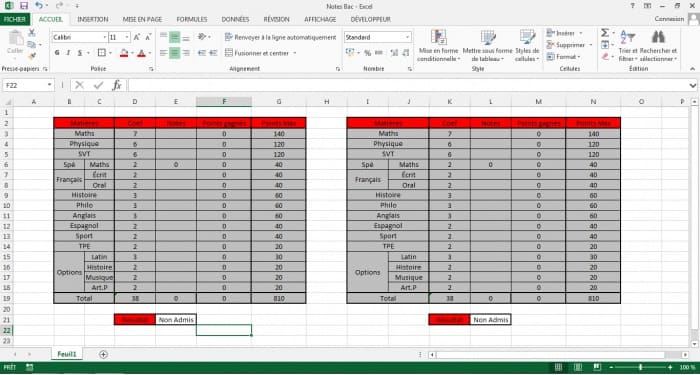
Task: Open Mise en forme conditionnelle
Action: tap(438, 46)
